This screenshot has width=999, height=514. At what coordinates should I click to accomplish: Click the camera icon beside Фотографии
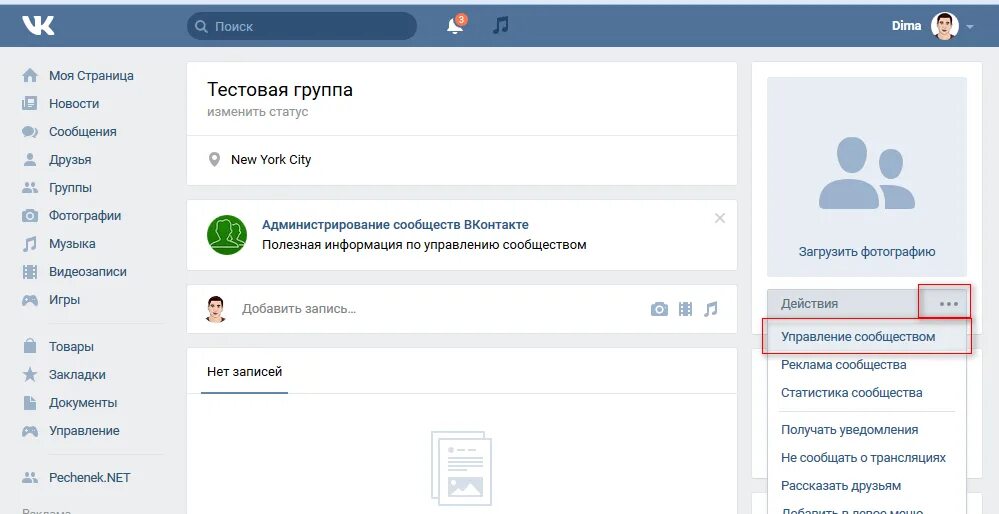click(30, 216)
